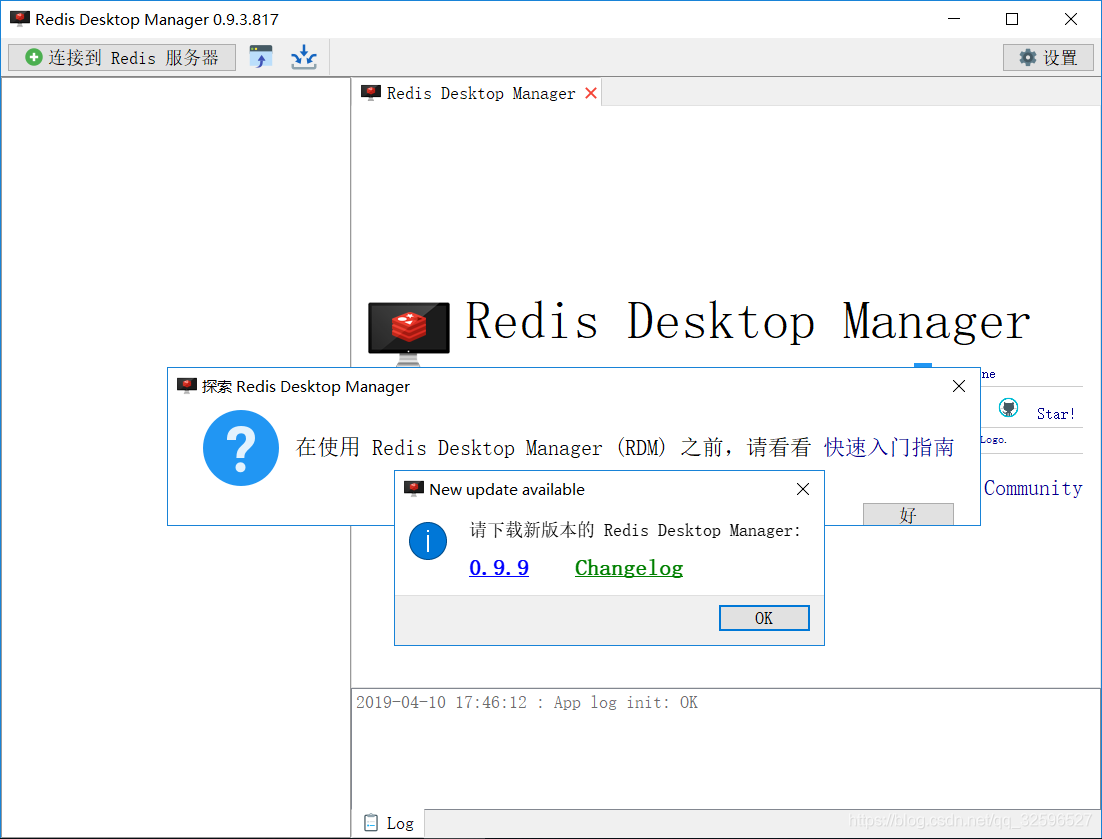Image resolution: width=1102 pixels, height=839 pixels.
Task: Click the app icon in the title bar
Action: pyautogui.click(x=20, y=18)
